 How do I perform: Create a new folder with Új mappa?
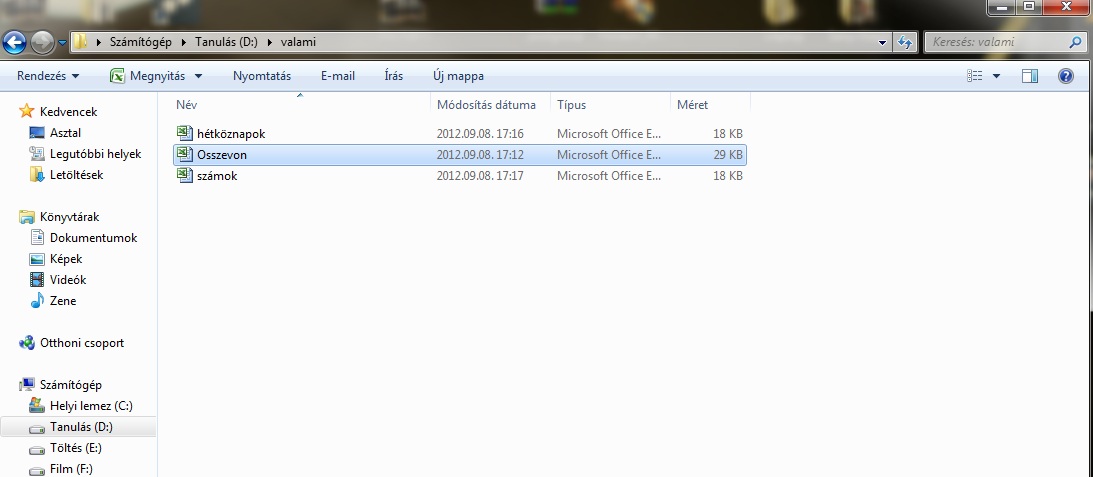458,76
